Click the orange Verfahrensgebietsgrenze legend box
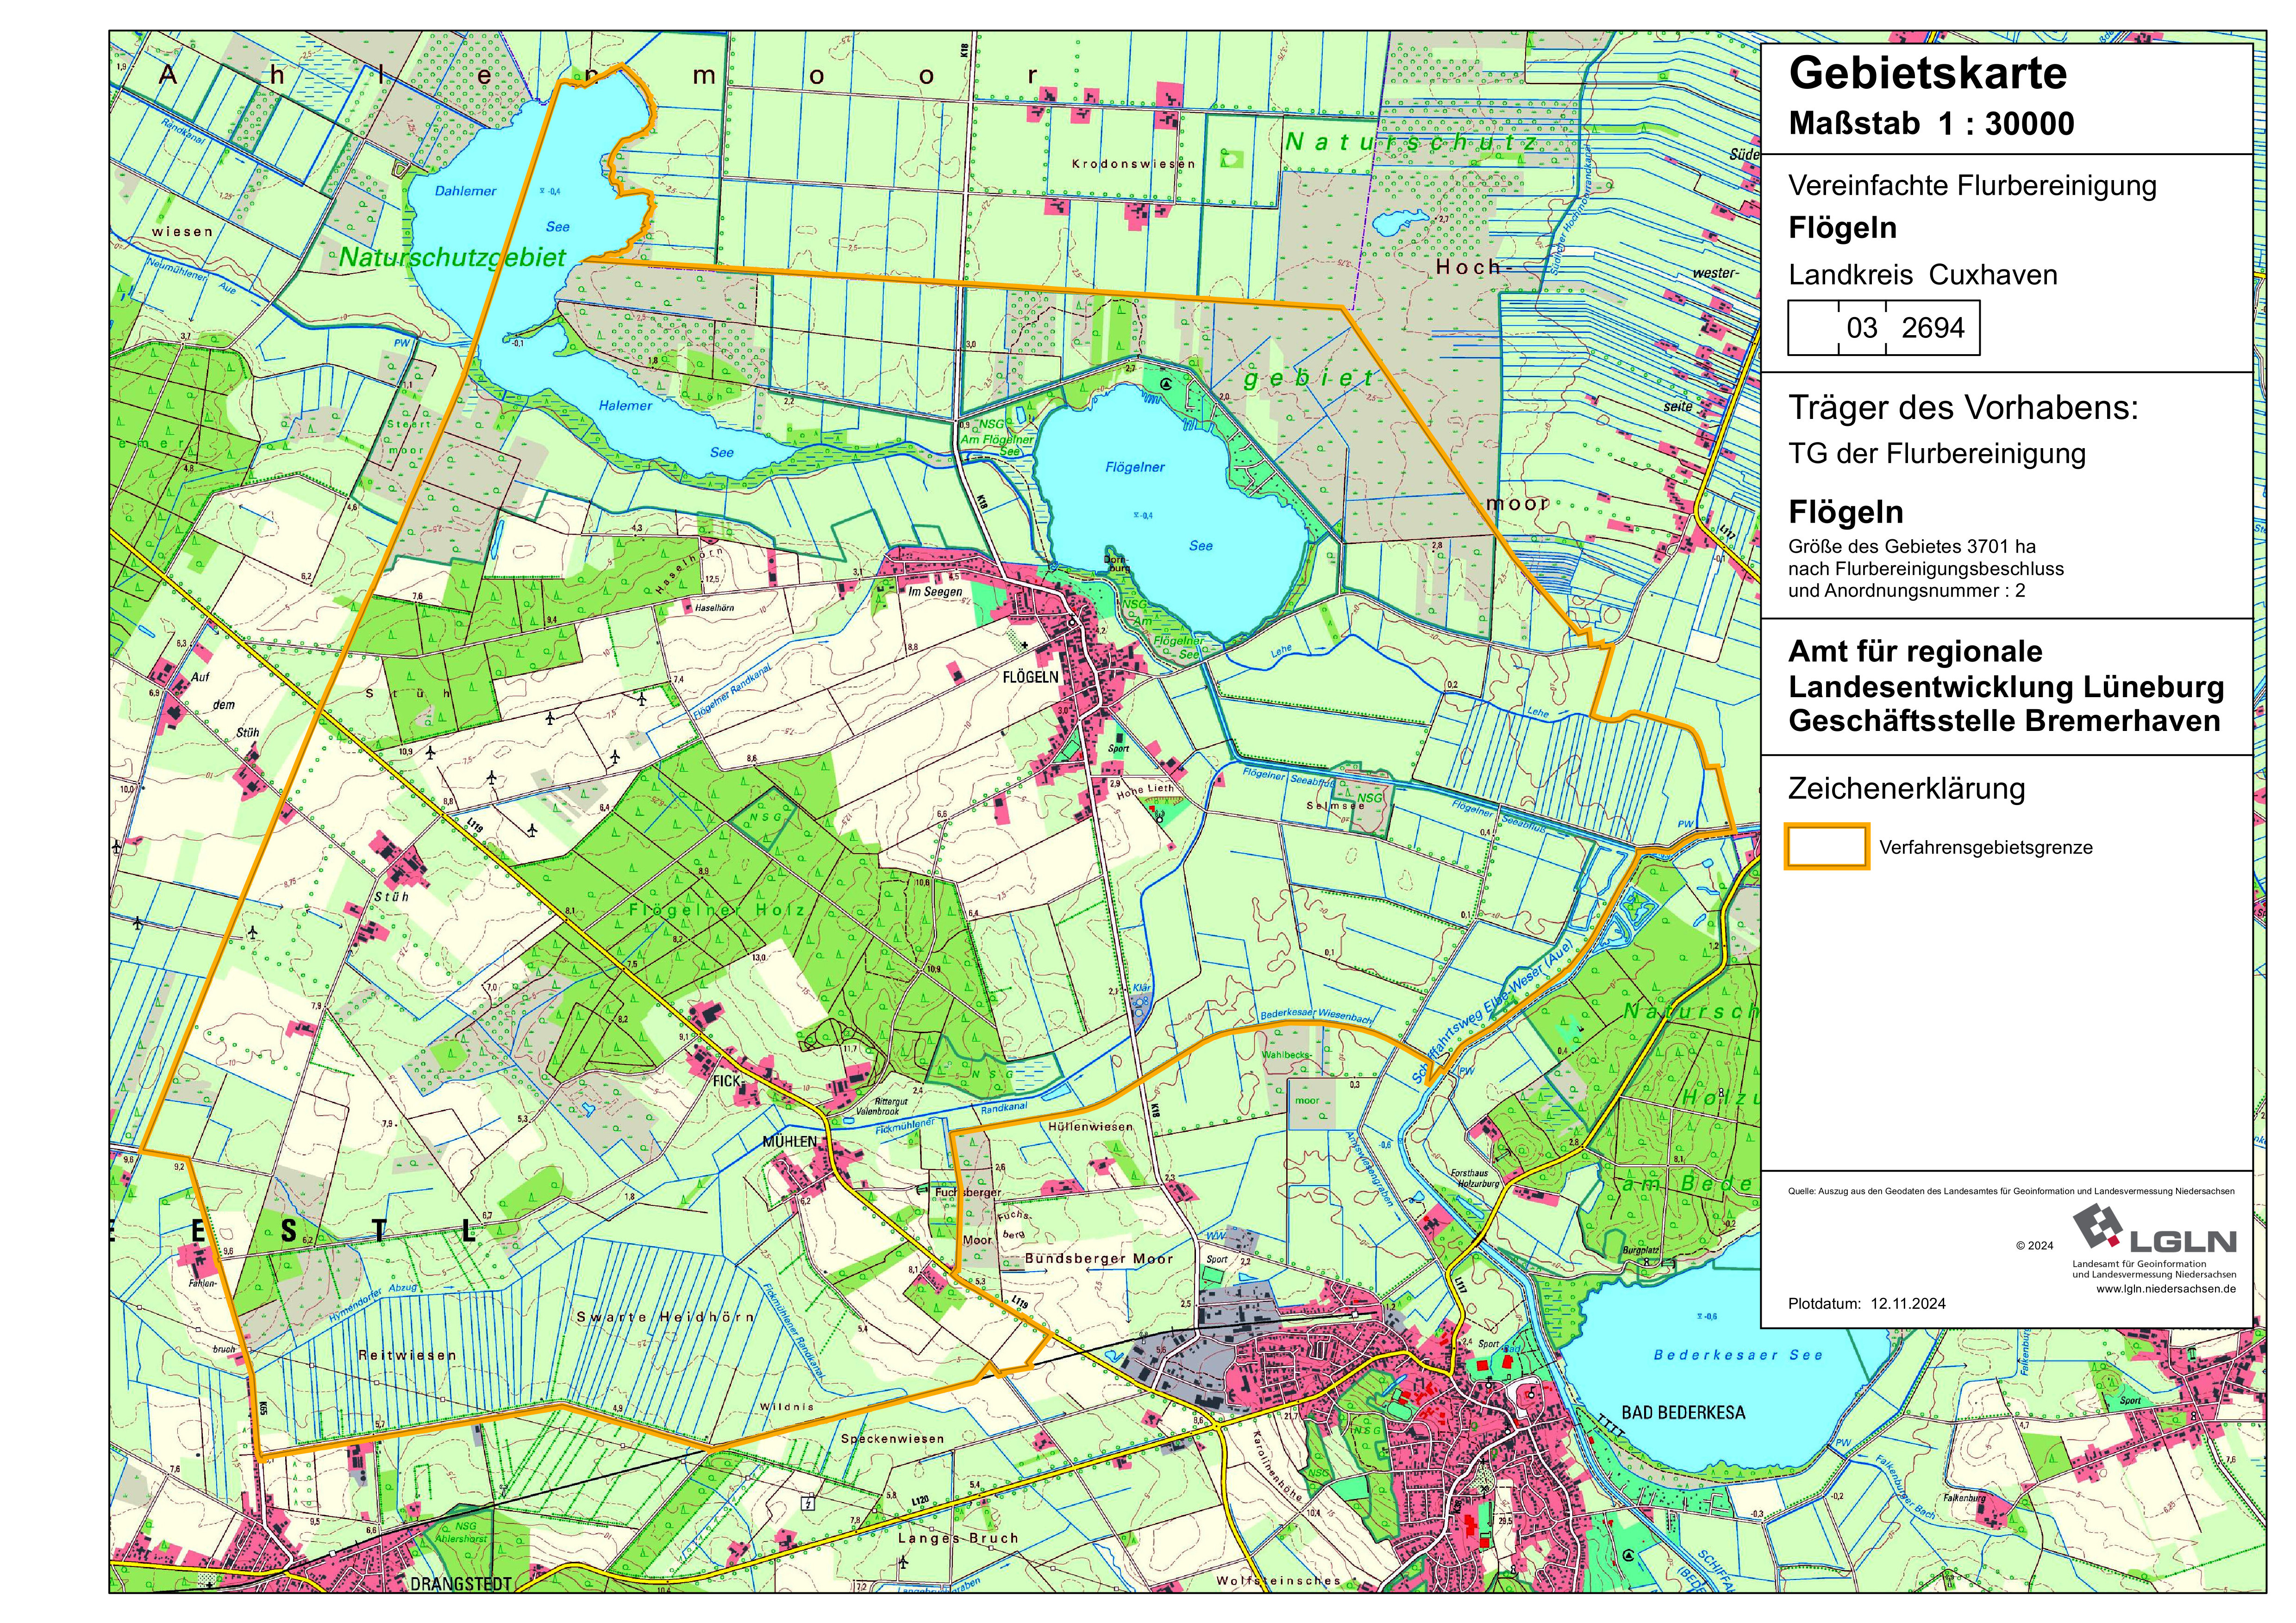Screen dimensions: 2296x1623 (x=1826, y=846)
